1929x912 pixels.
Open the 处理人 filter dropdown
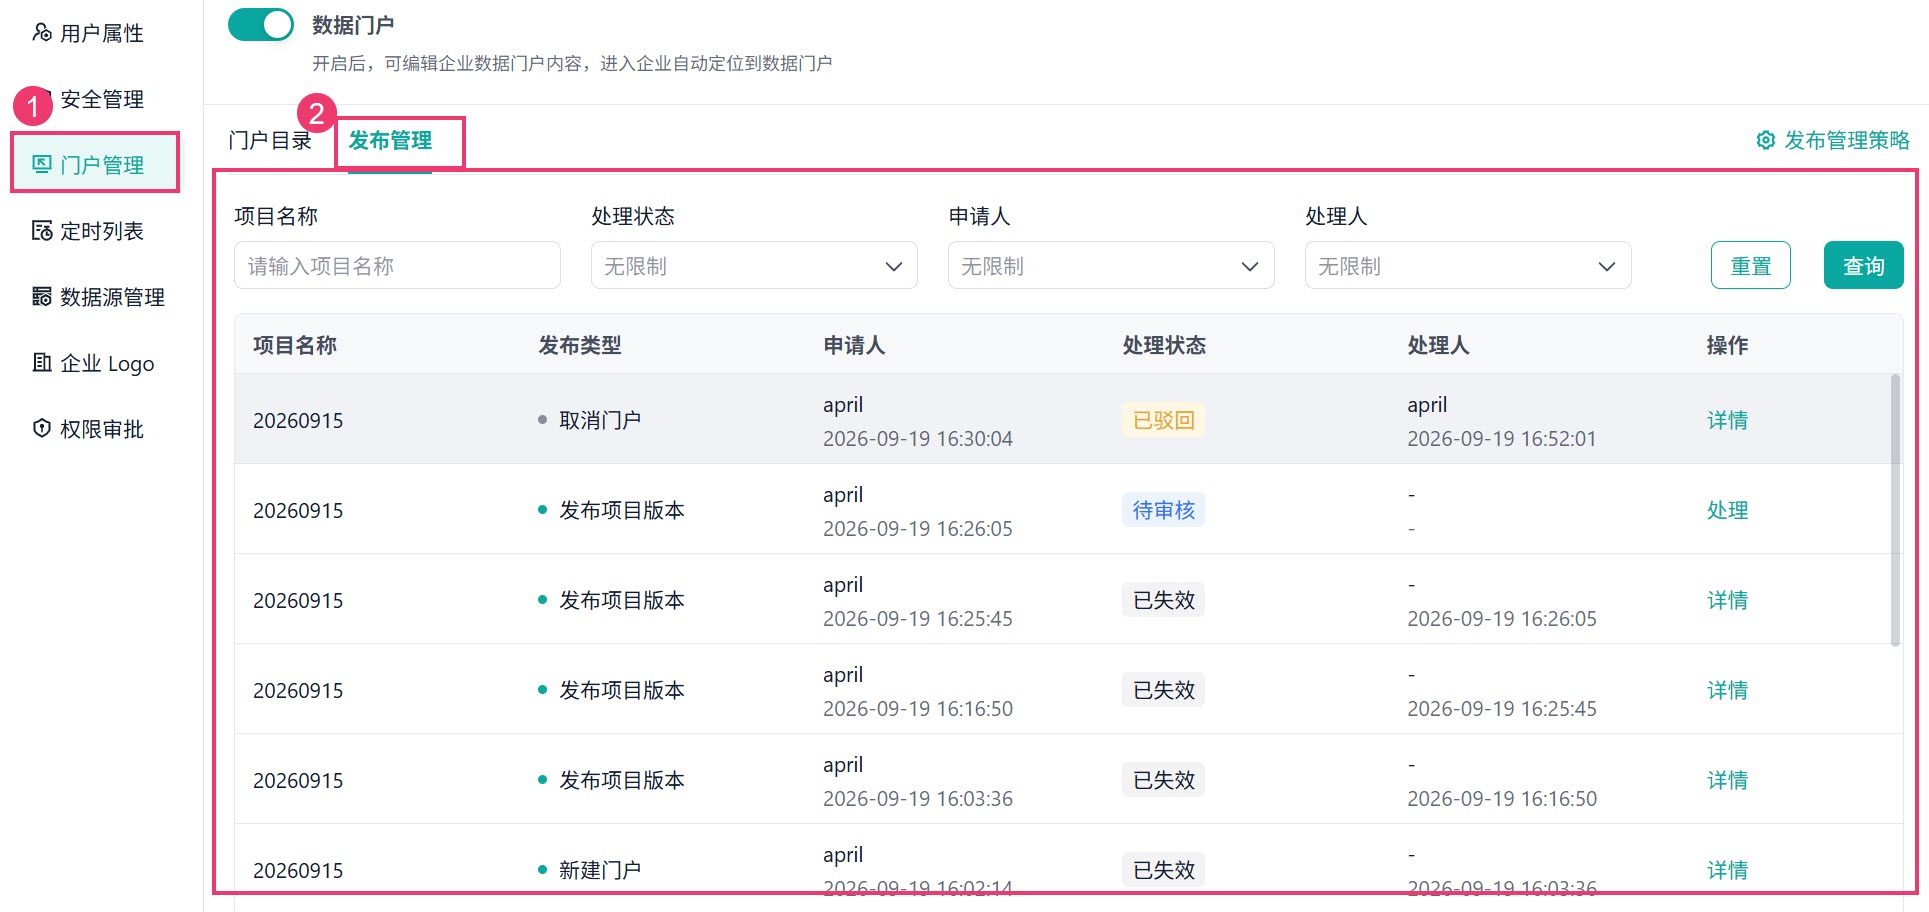coord(1468,266)
